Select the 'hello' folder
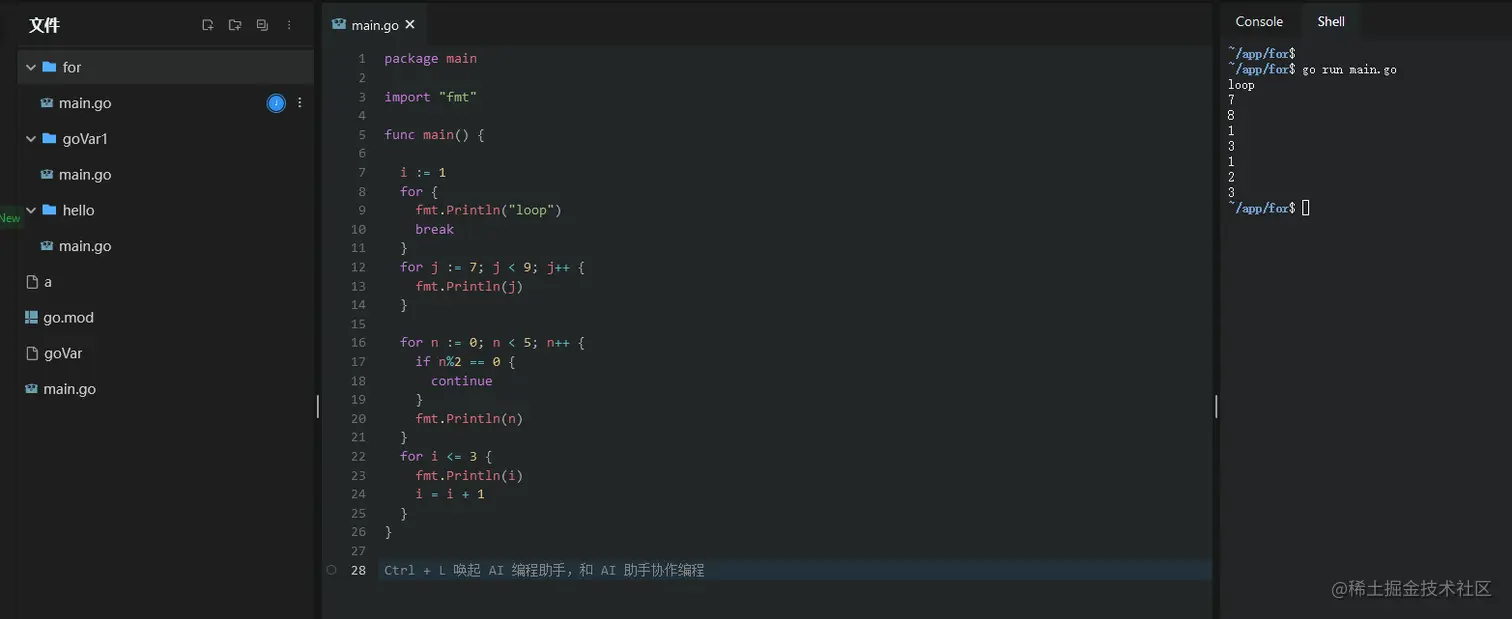1512x619 pixels. click(x=166, y=210)
